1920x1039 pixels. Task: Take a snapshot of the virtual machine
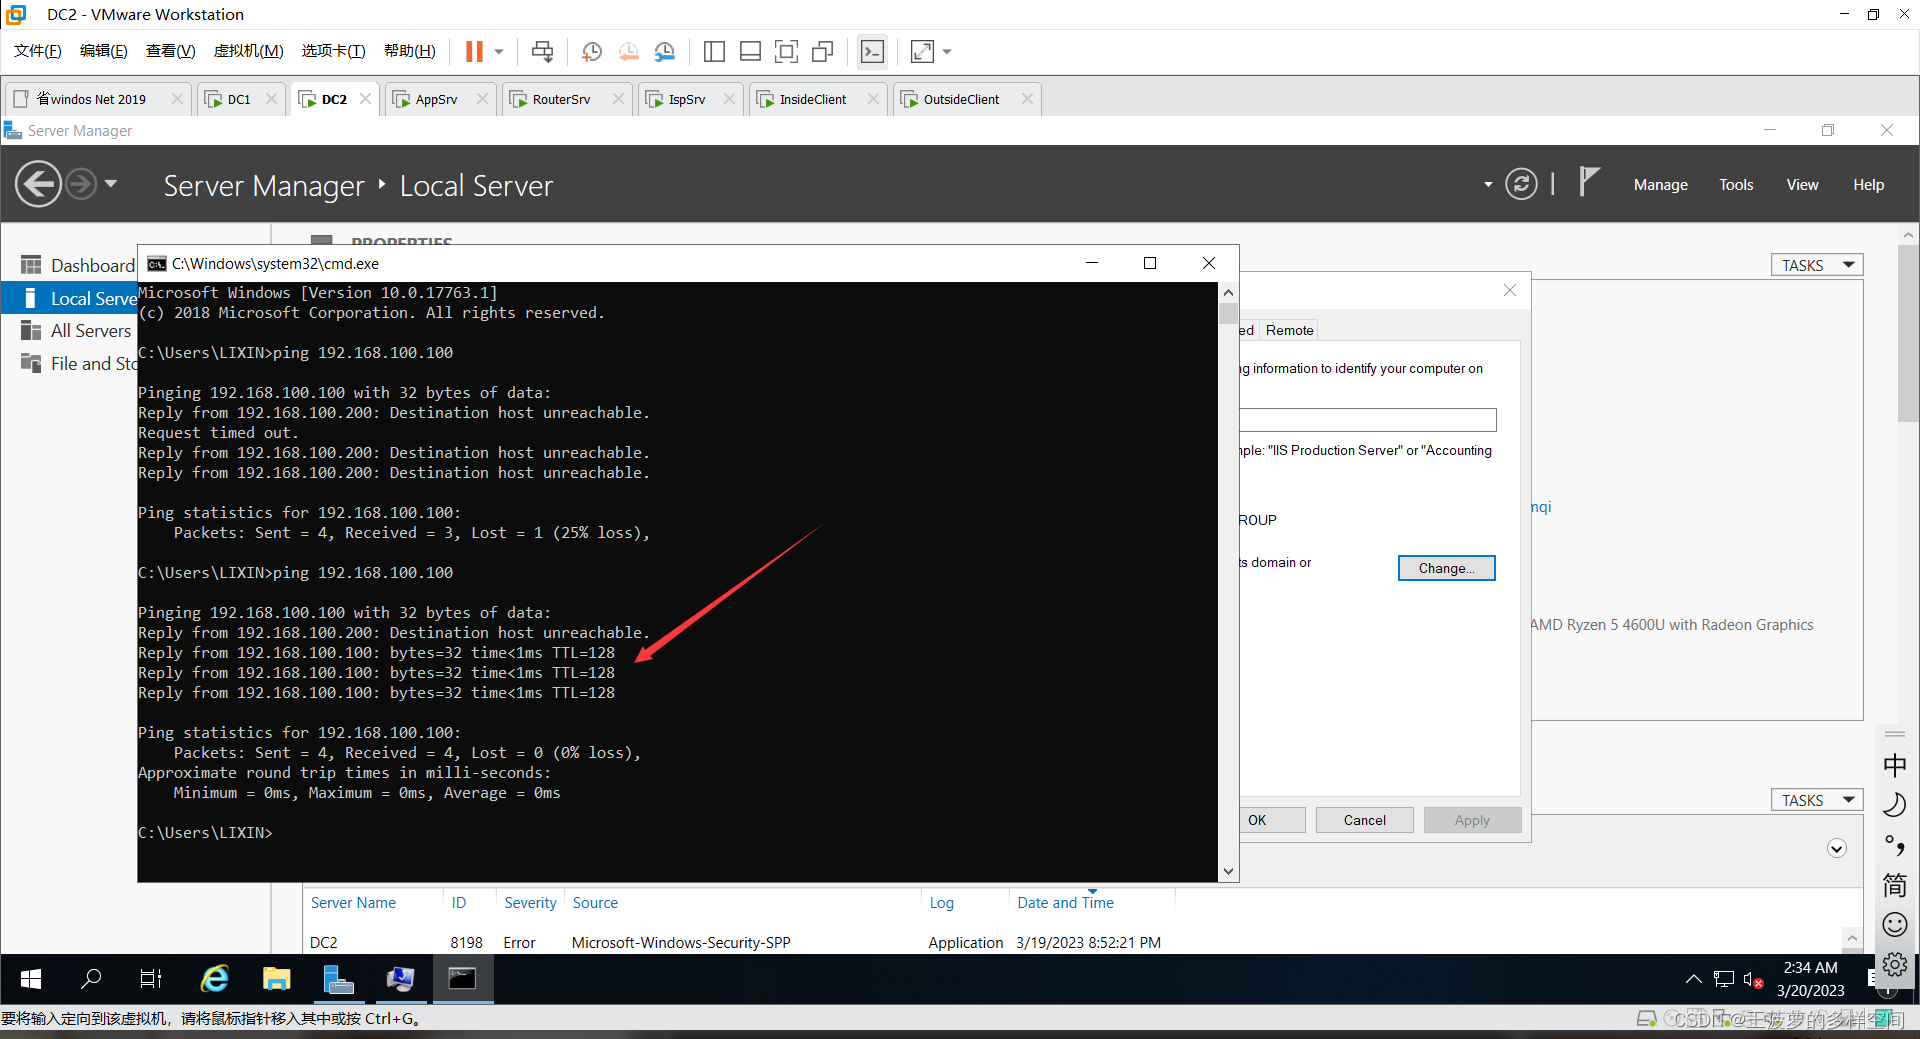click(592, 51)
